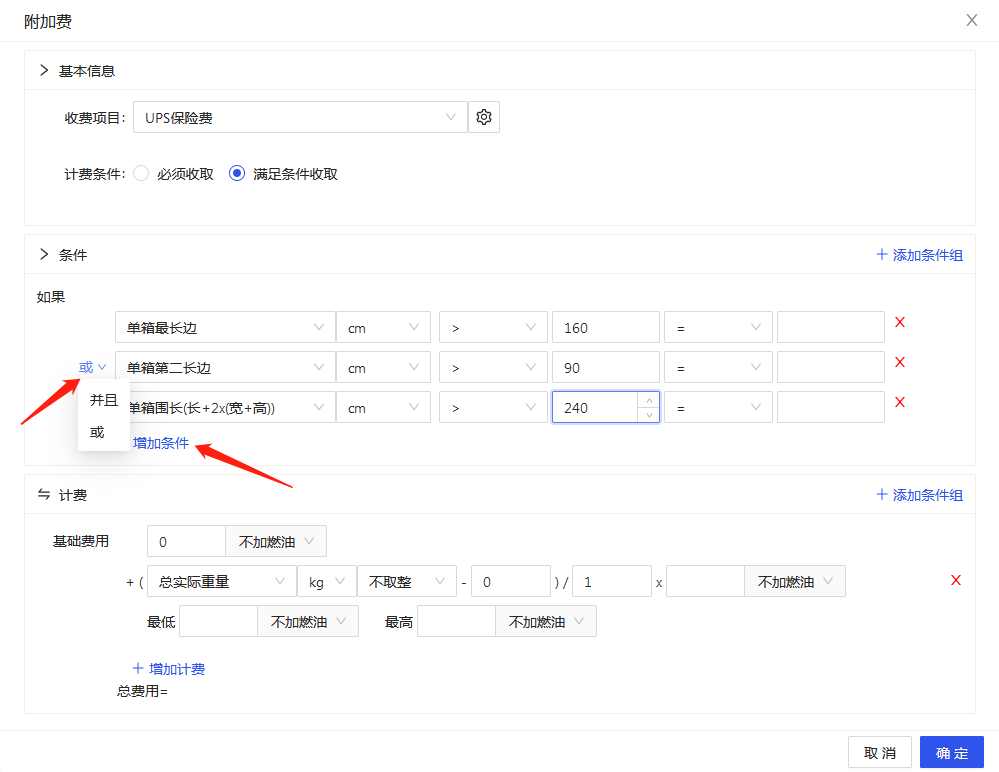Open the 总实际重量 dropdown
This screenshot has width=999, height=772.
pyautogui.click(x=222, y=581)
